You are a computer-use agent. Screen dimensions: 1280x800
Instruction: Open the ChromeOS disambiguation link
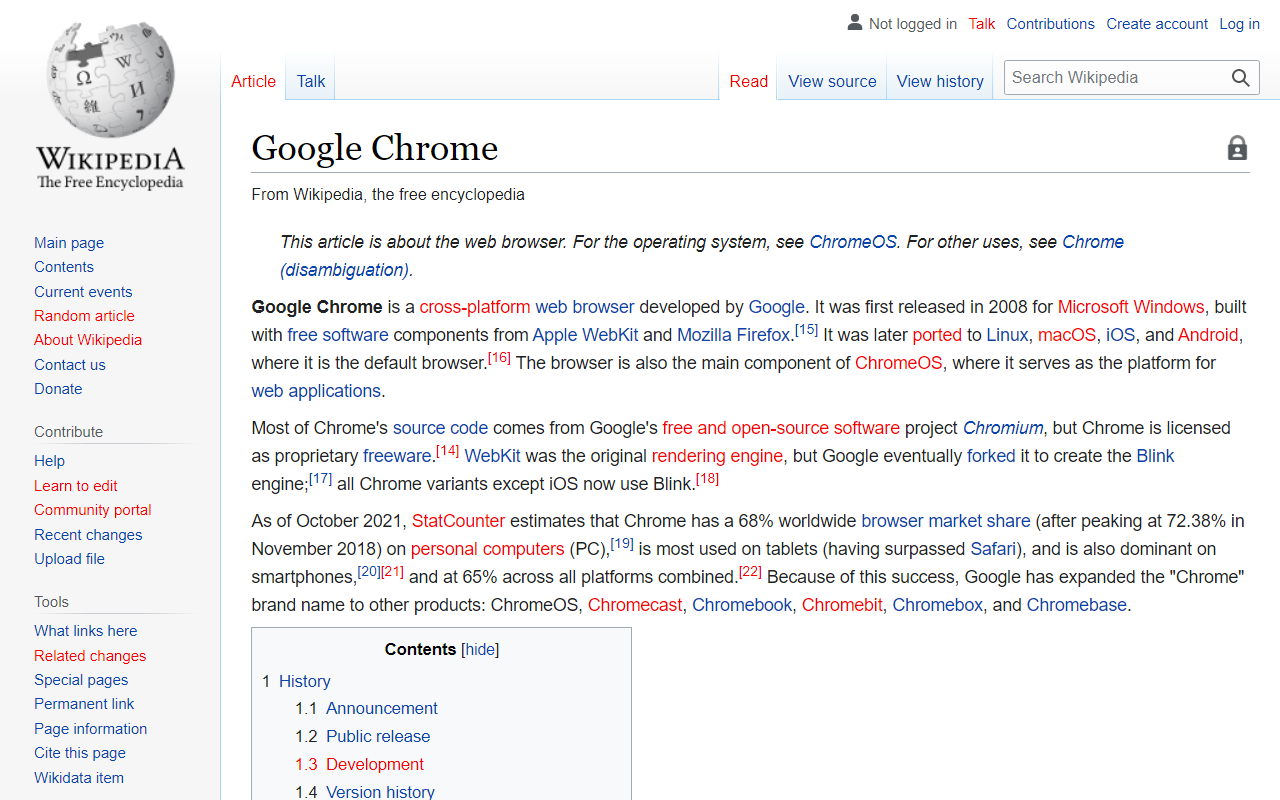(x=852, y=242)
